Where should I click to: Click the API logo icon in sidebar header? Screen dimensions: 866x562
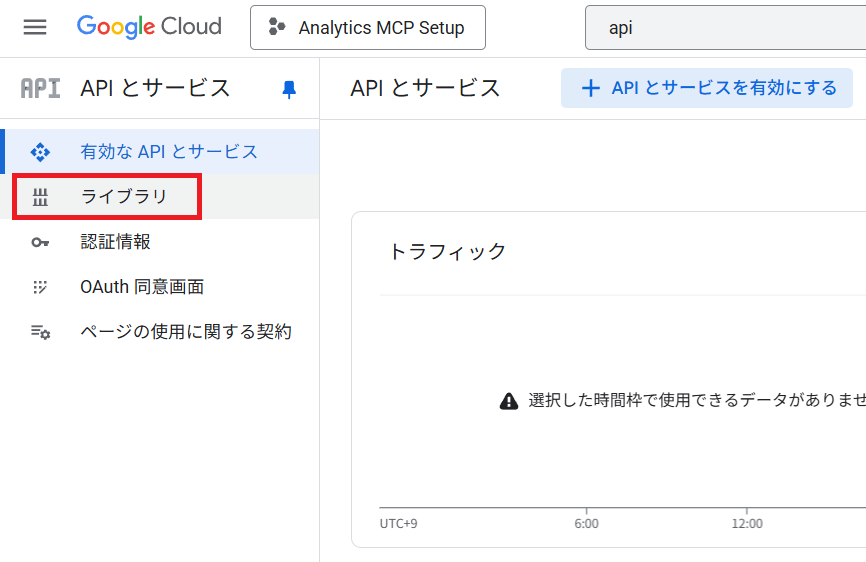coord(40,88)
